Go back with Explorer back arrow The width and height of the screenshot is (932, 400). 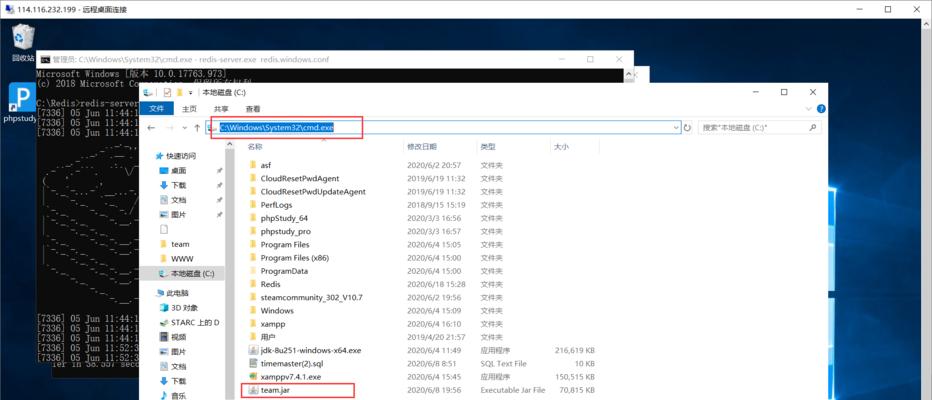coord(151,128)
